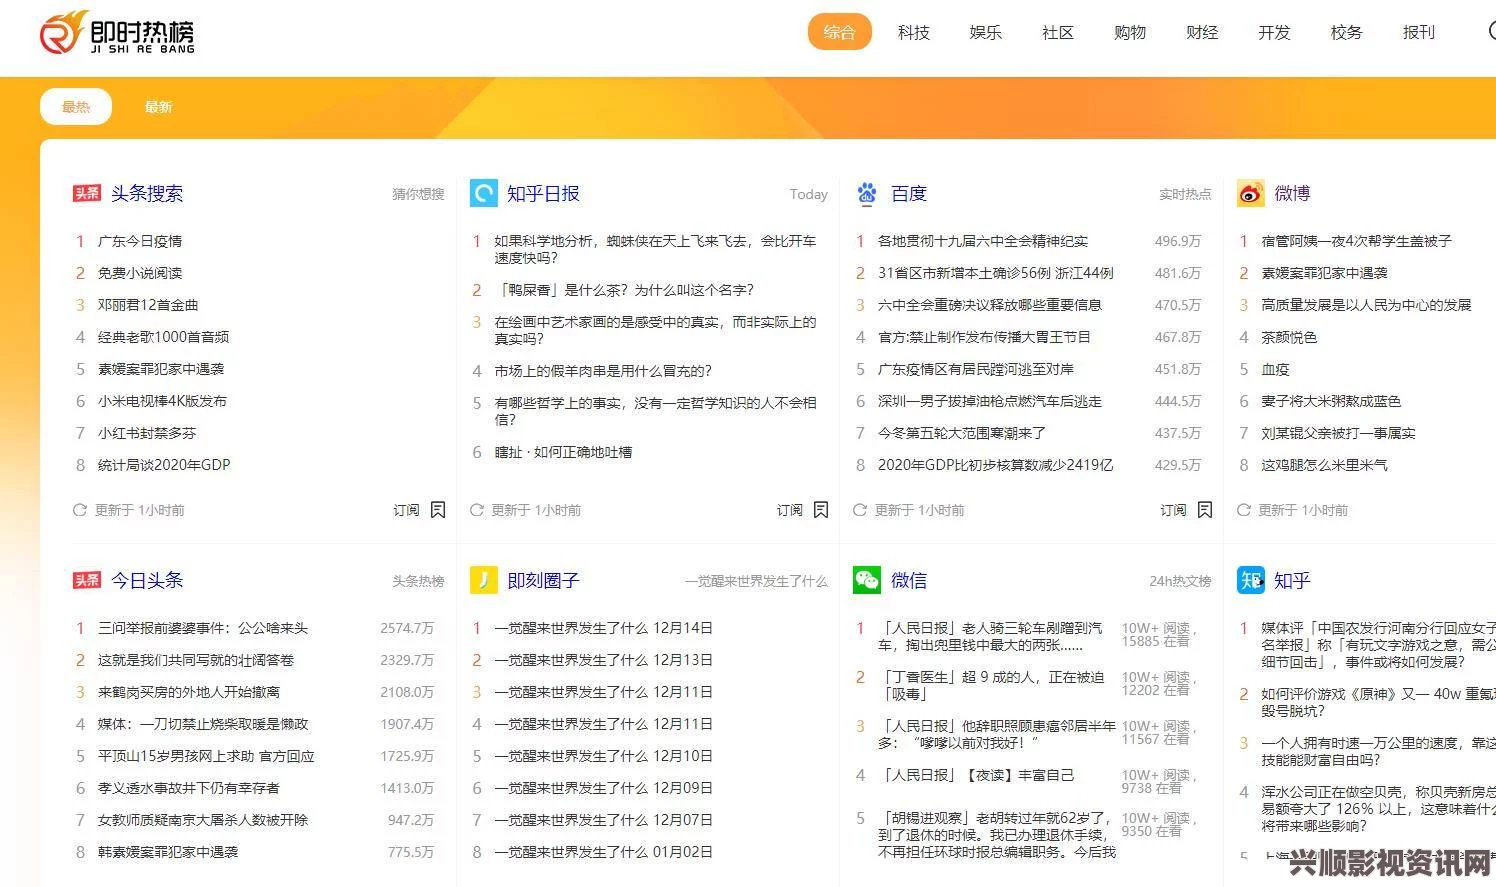
Task: Open 如何评价游戏《原神》 question
Action: 1378,702
